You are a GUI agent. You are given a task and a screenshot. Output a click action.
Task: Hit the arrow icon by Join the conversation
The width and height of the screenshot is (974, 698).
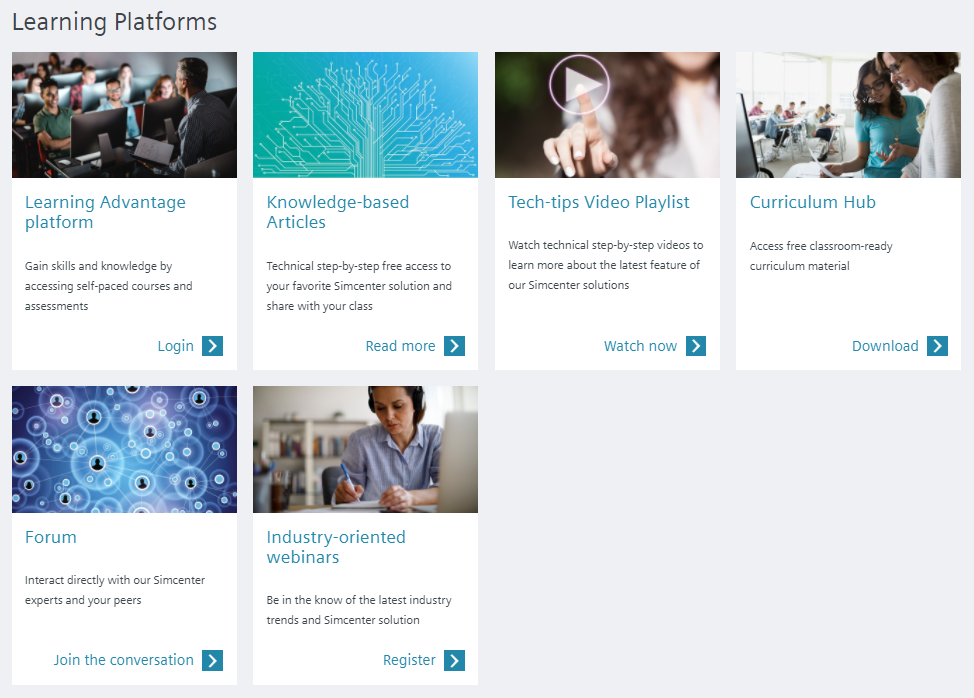[x=212, y=660]
